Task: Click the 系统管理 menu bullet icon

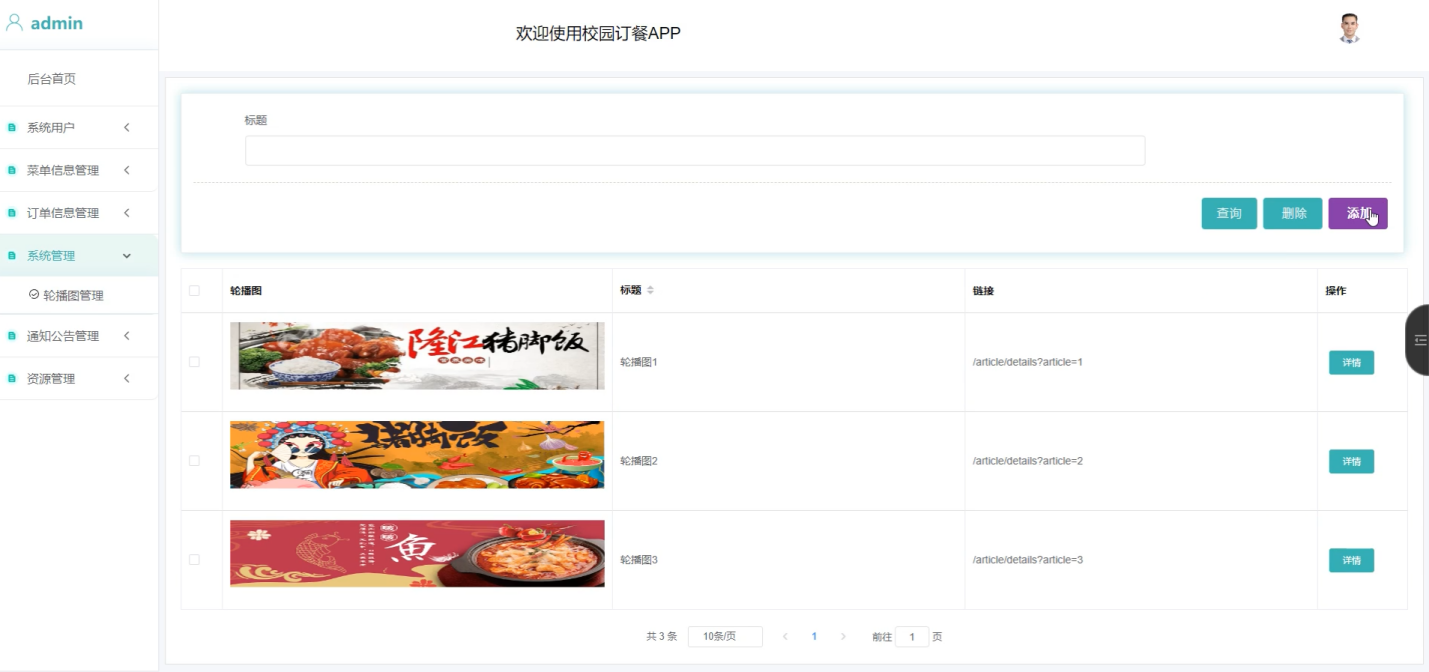Action: [x=12, y=256]
